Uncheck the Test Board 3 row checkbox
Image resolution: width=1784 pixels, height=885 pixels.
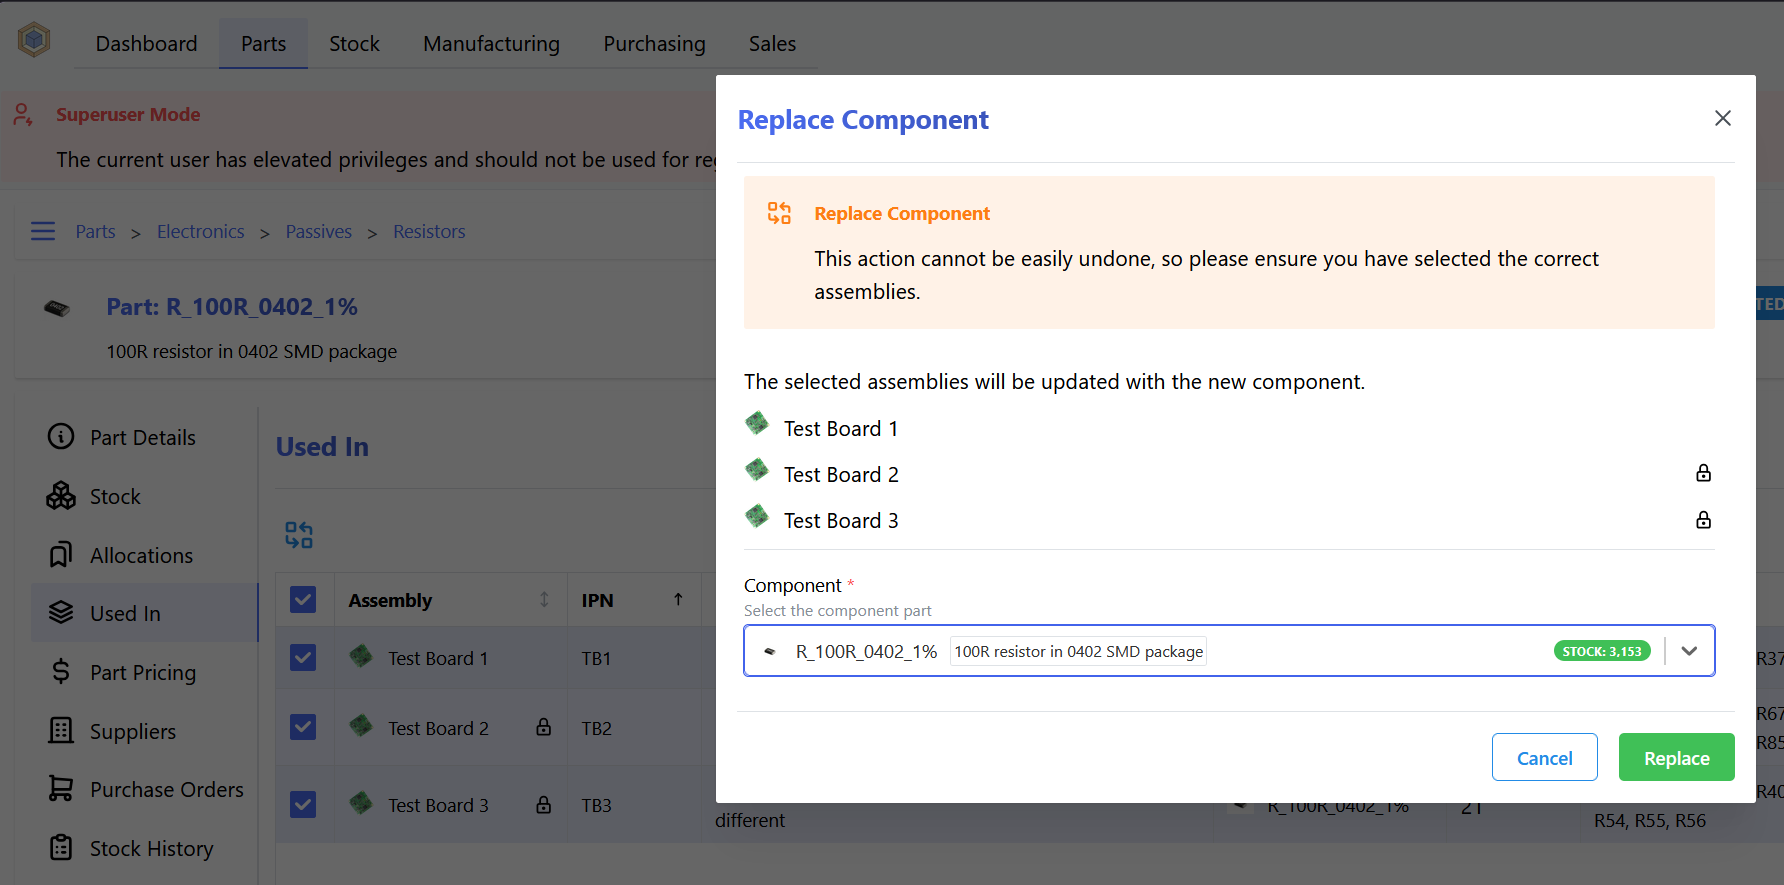coord(303,804)
